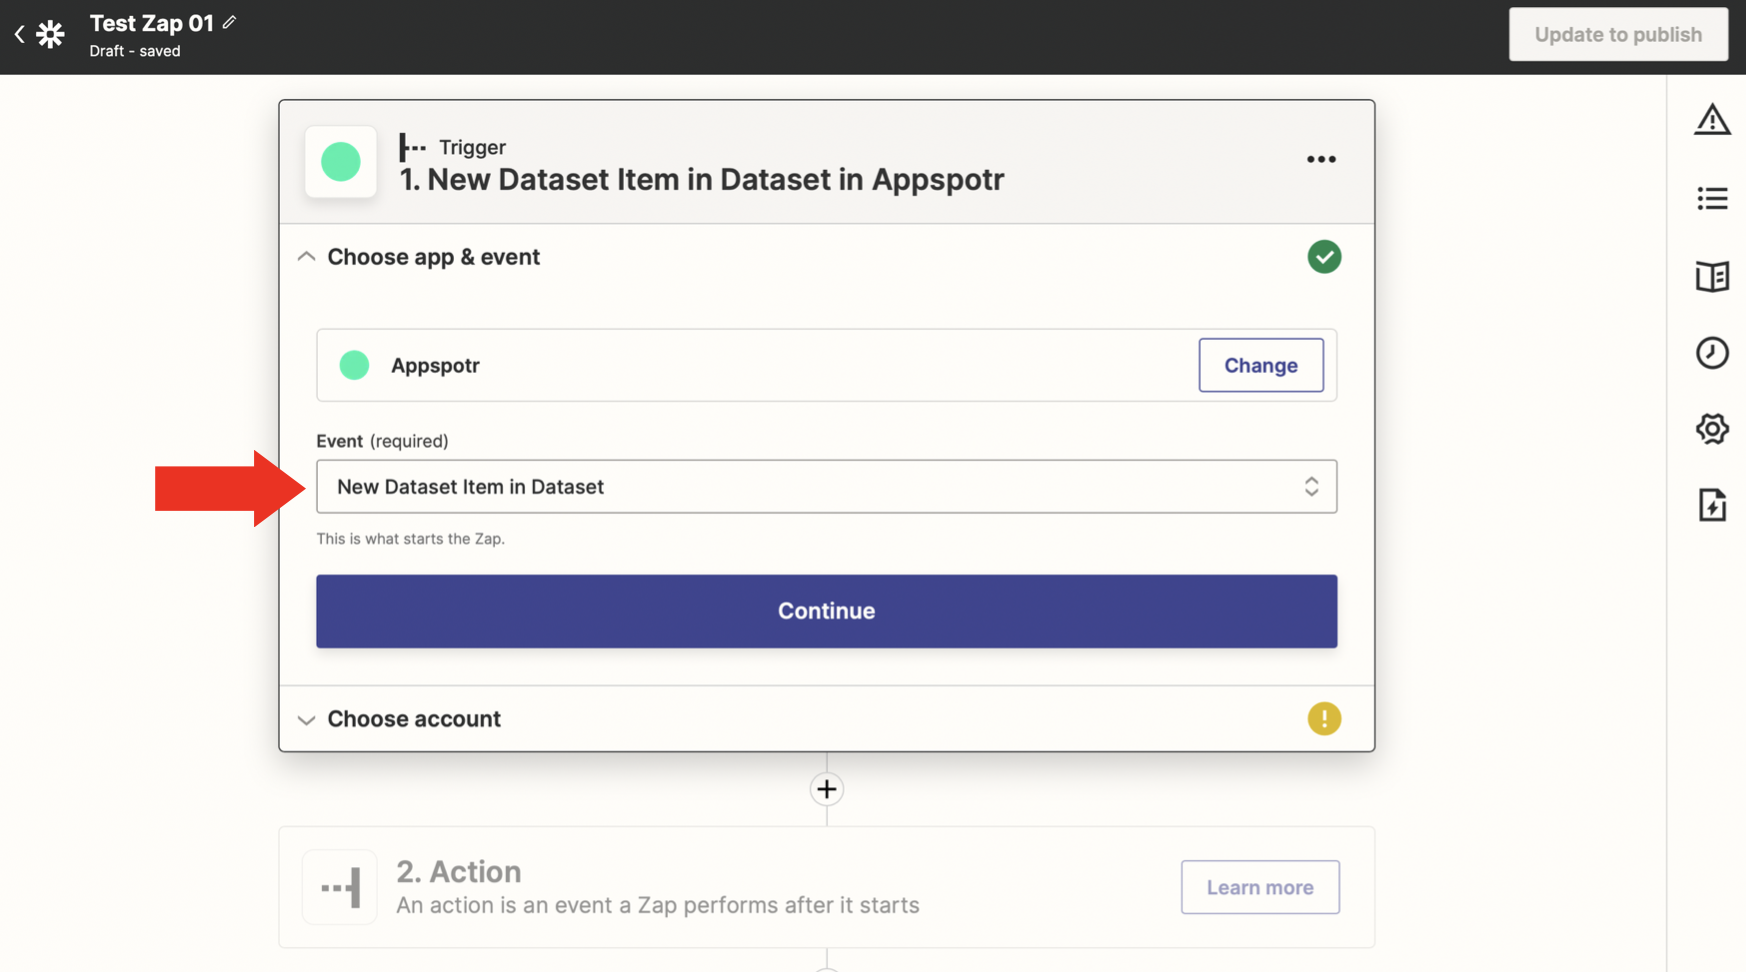Click the small green Appspotr icon in app row

[x=354, y=365]
